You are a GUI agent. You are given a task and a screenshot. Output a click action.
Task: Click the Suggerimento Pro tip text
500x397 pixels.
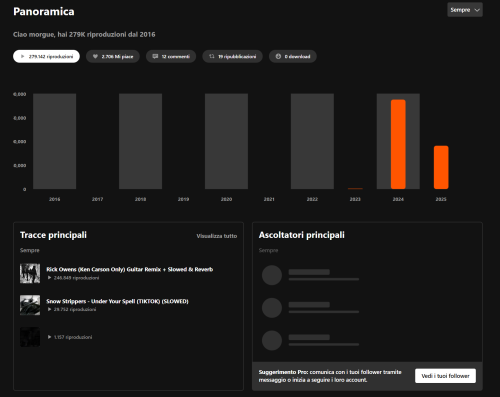(330, 376)
